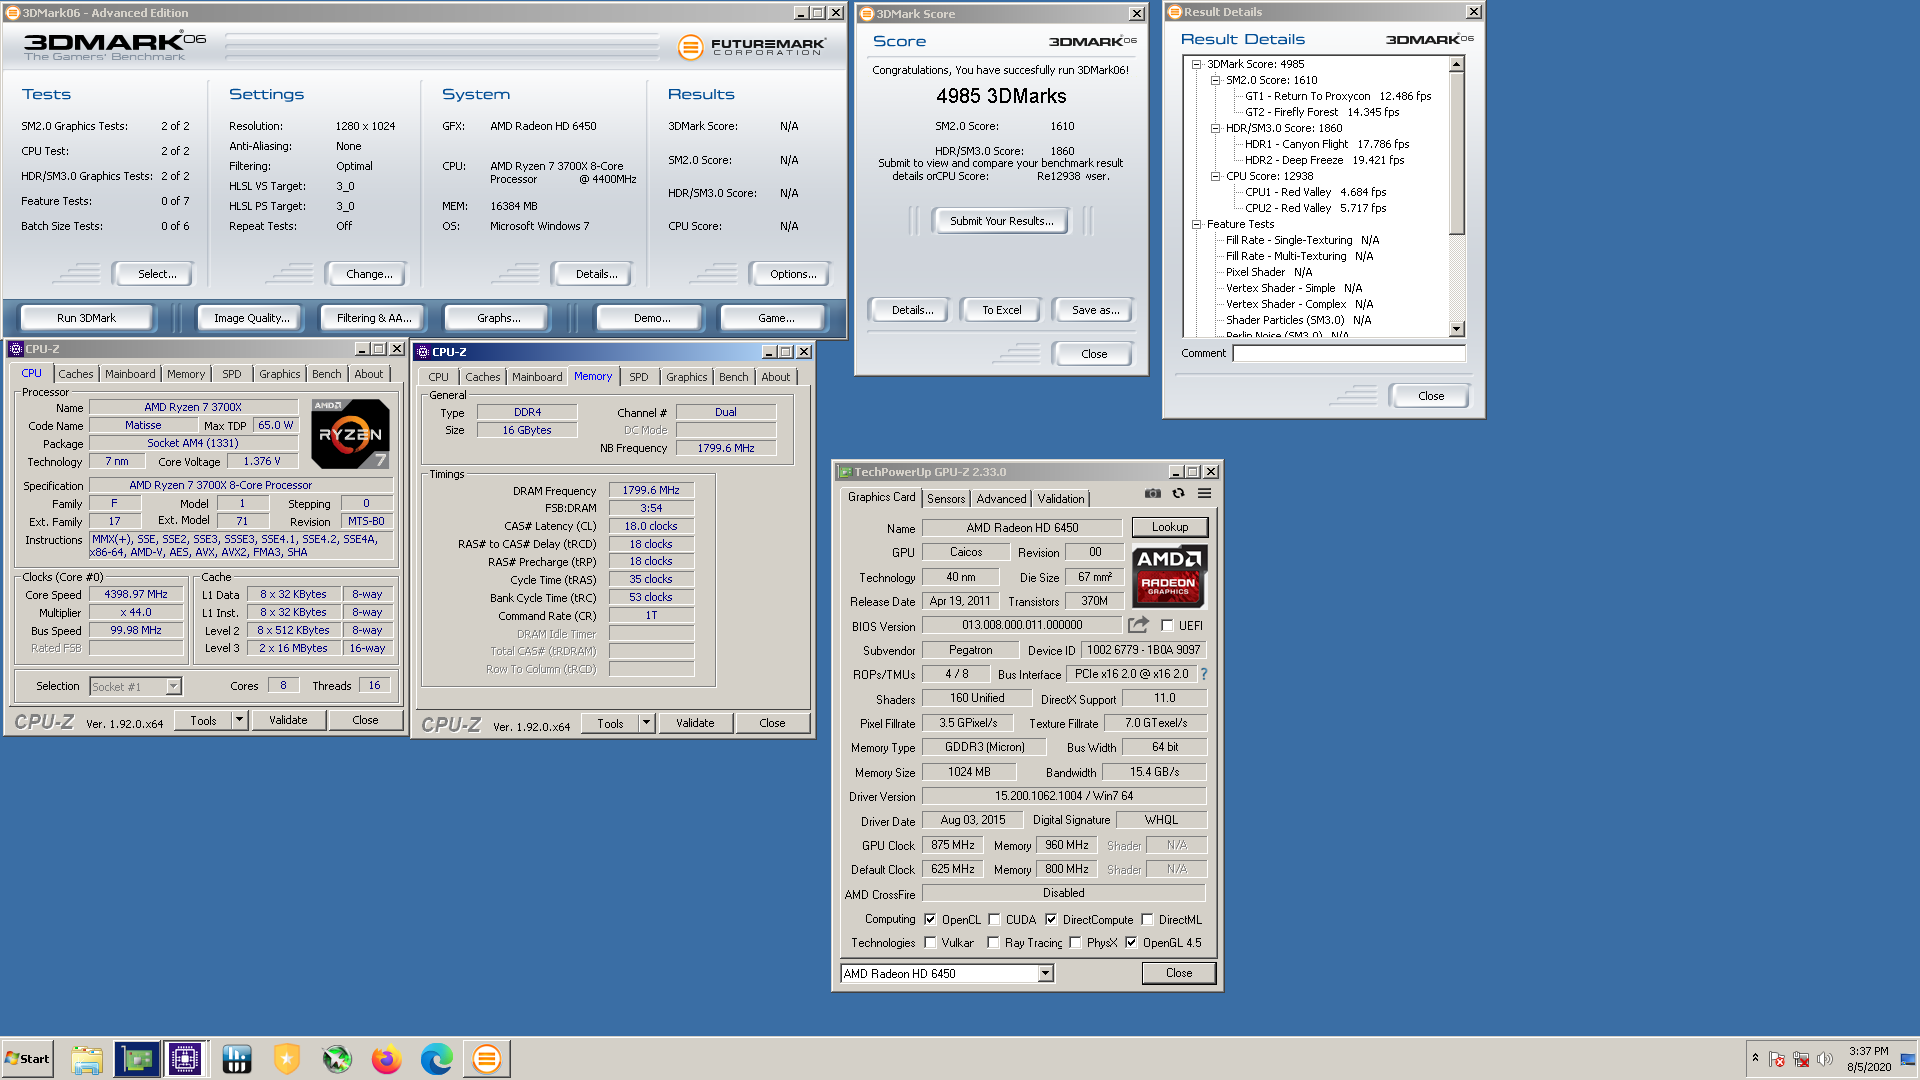Click the Result Details vertical scrollbar thumb

coord(1457,152)
